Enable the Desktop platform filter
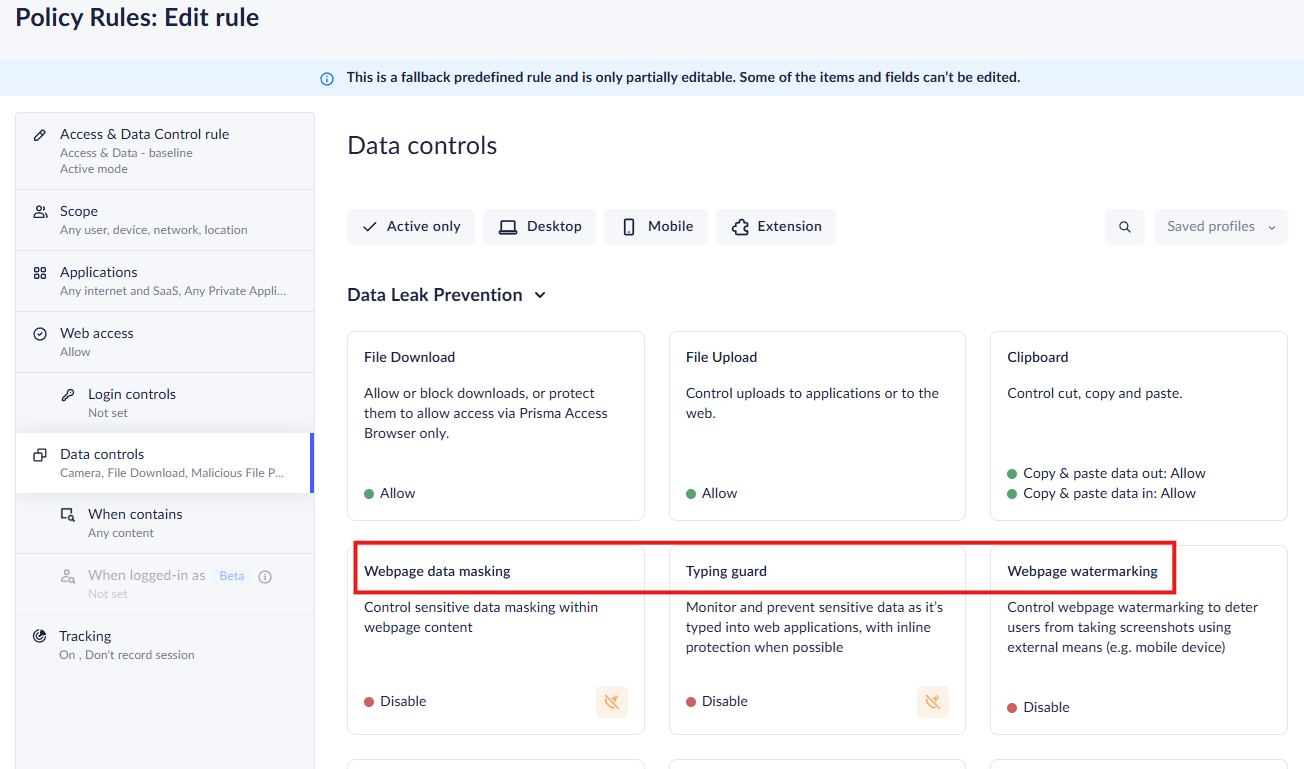Screen dimensions: 1304x769 pos(539,227)
